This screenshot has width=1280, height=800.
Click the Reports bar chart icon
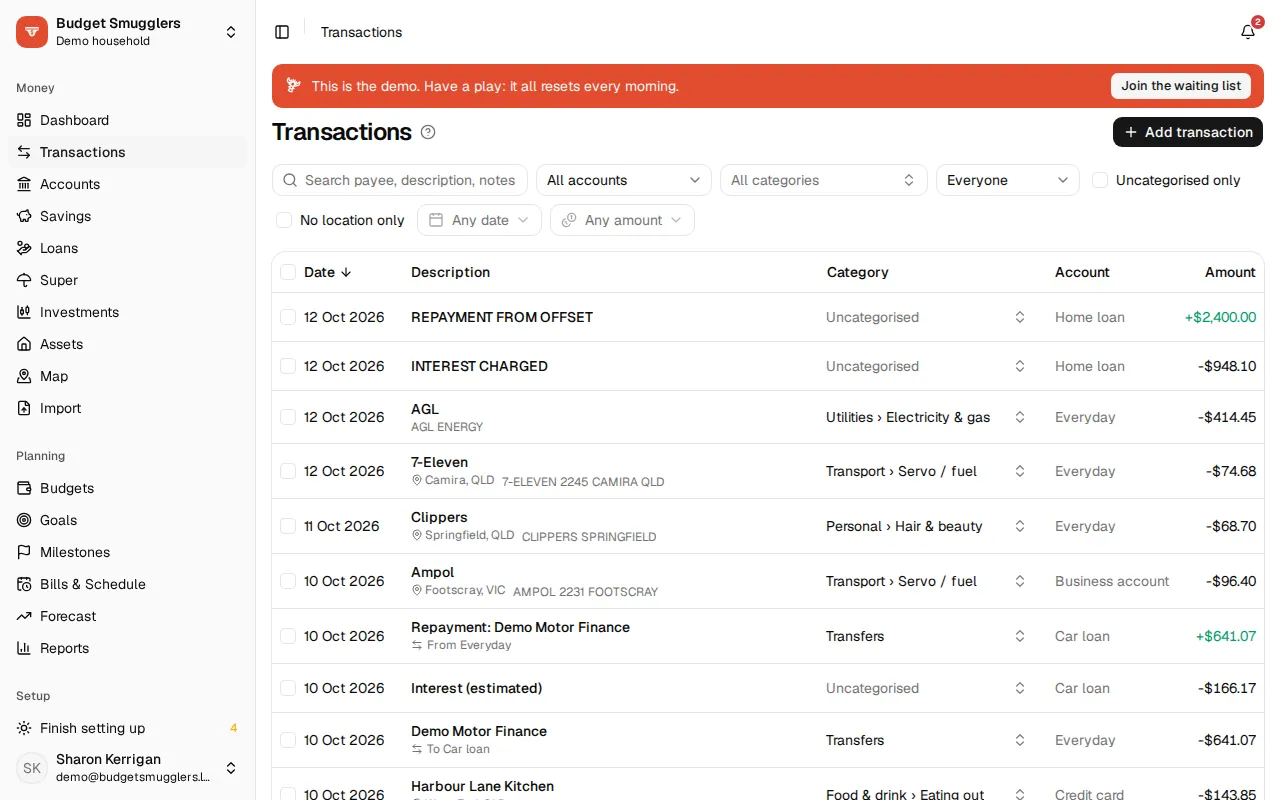[24, 648]
